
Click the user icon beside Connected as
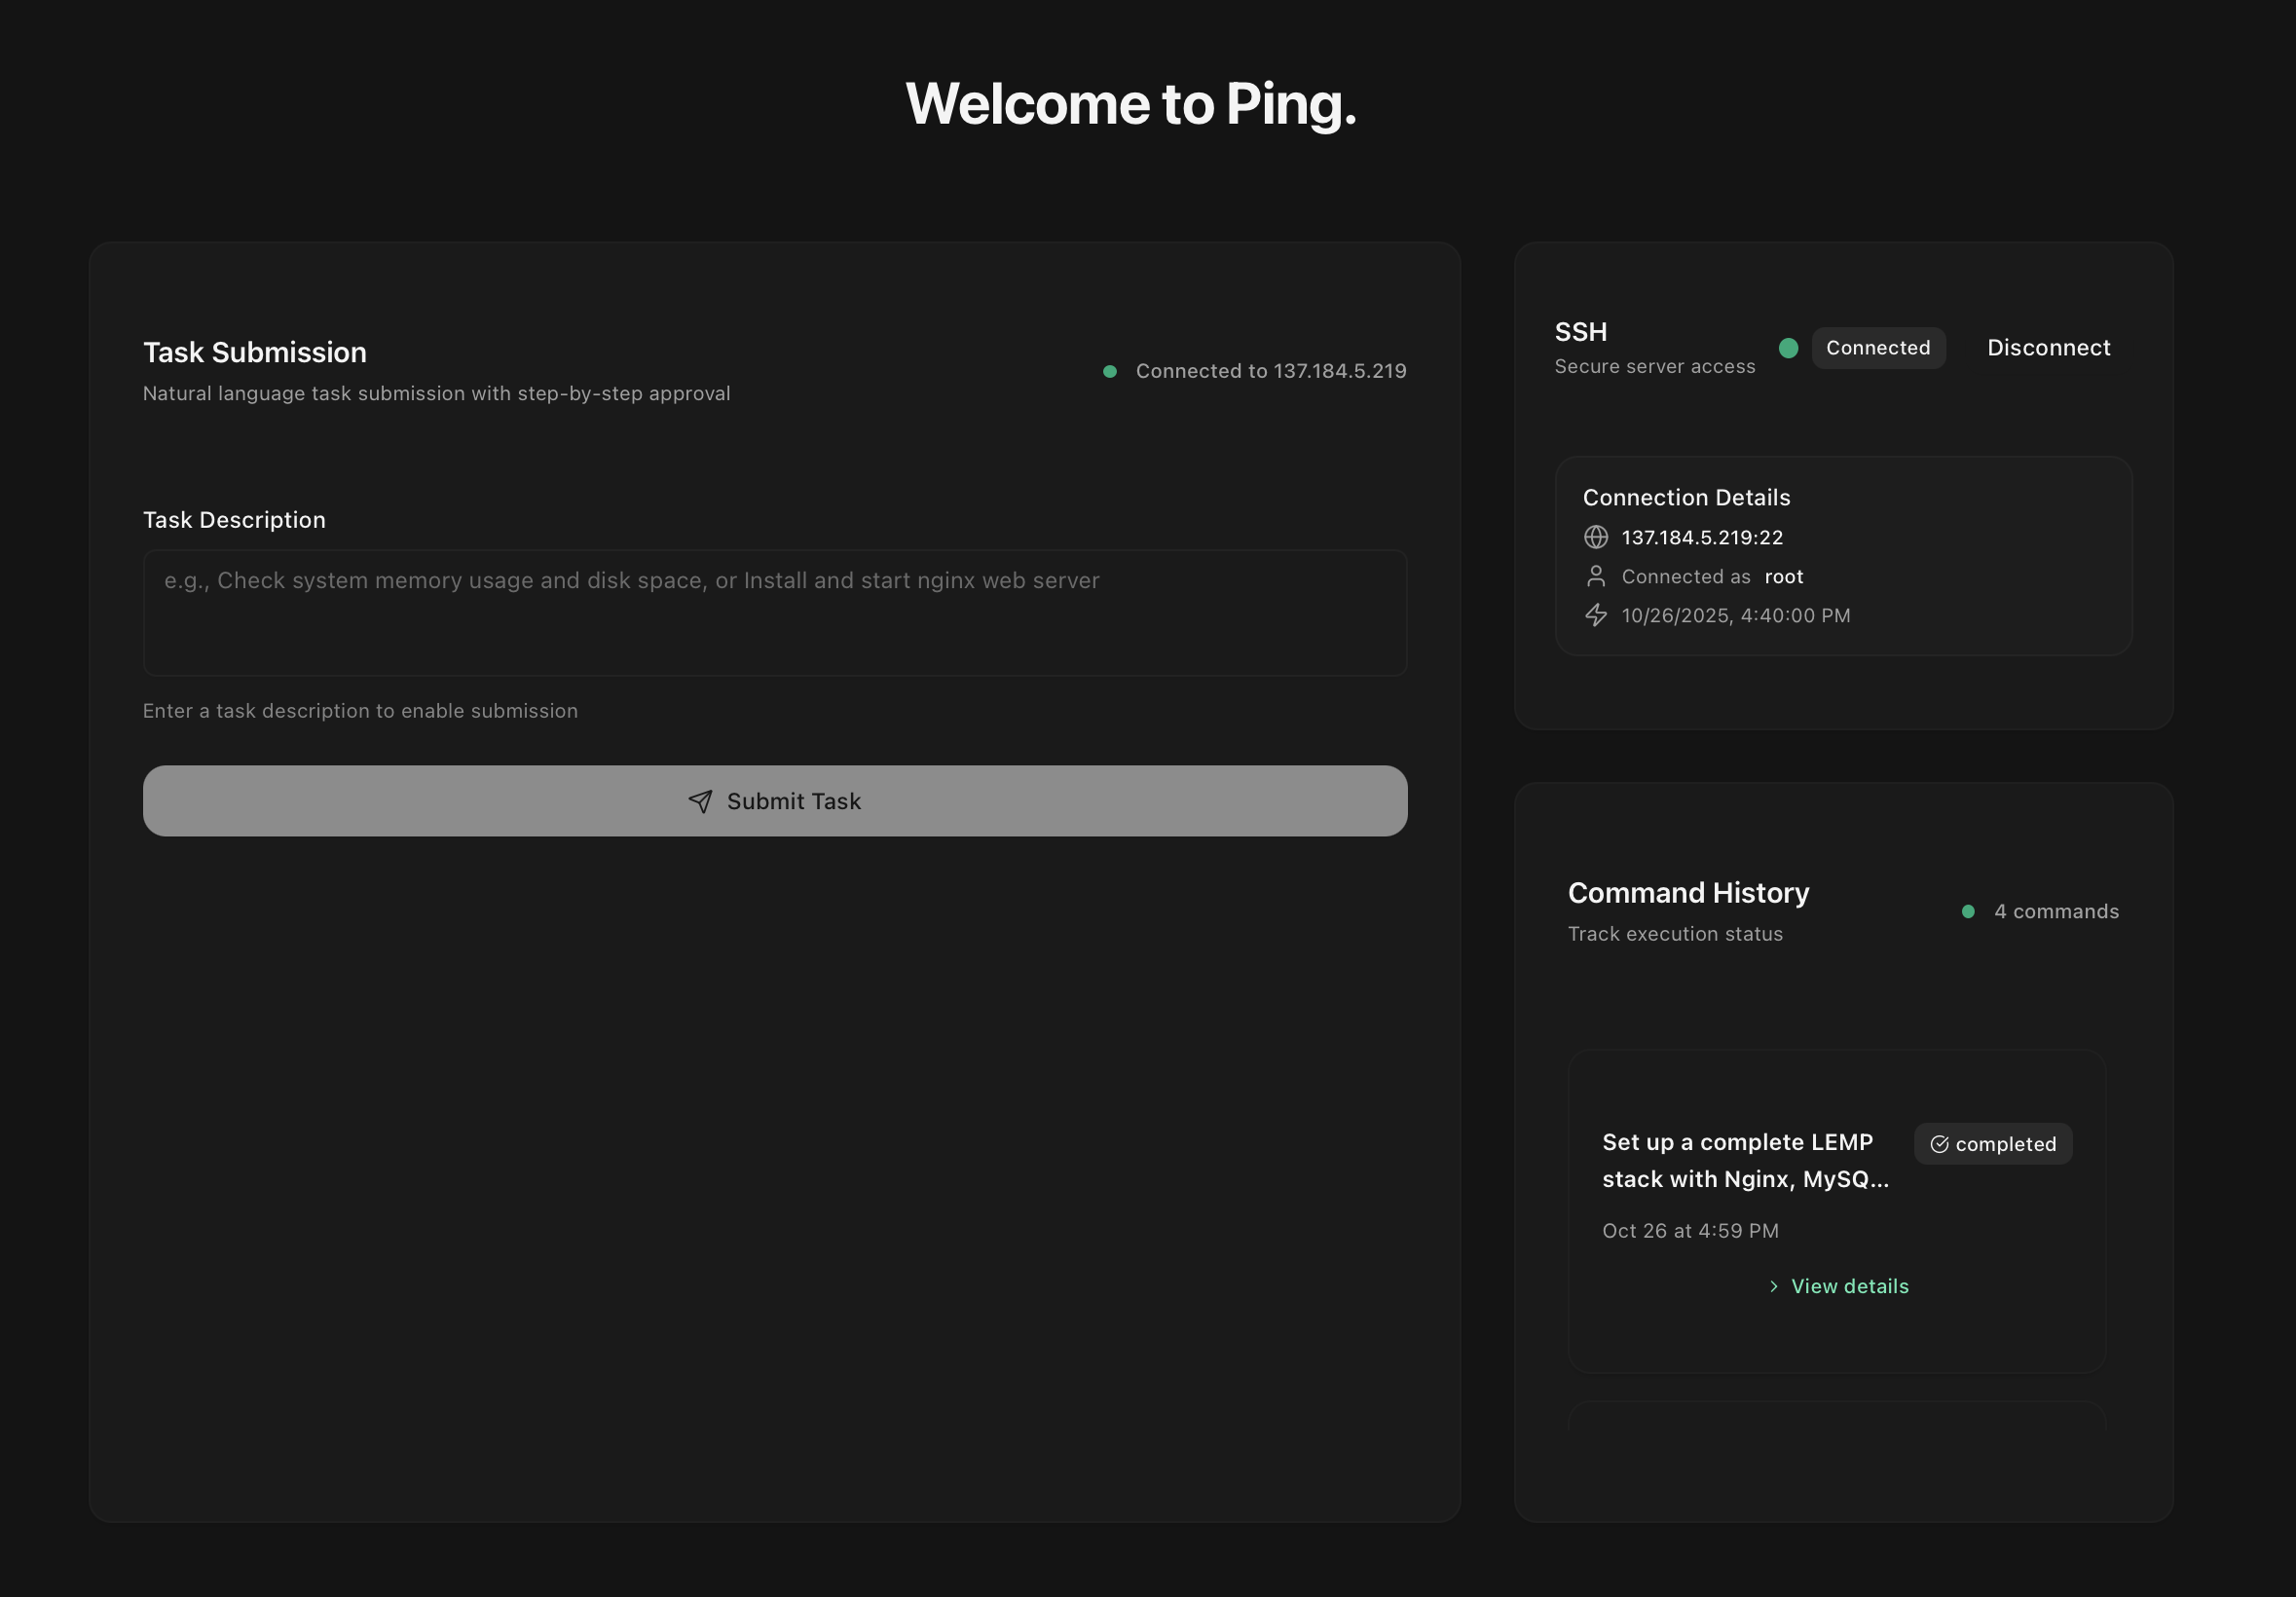pos(1596,576)
